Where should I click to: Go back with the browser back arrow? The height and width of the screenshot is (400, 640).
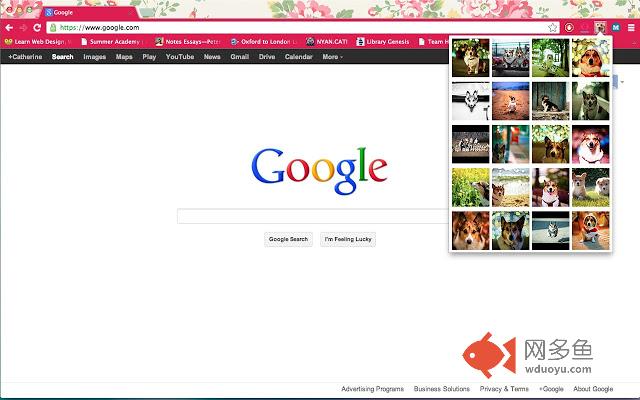pyautogui.click(x=9, y=27)
